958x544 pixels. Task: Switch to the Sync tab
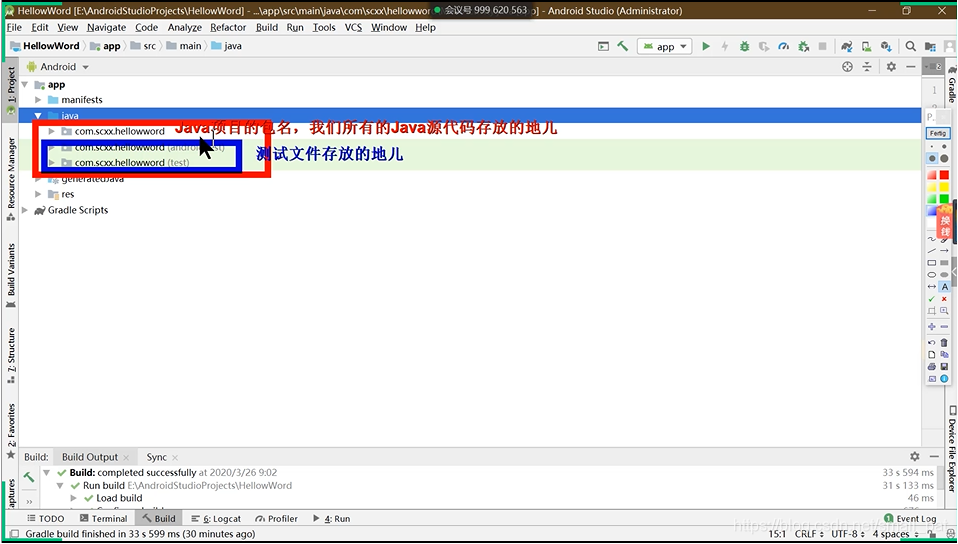tap(156, 457)
